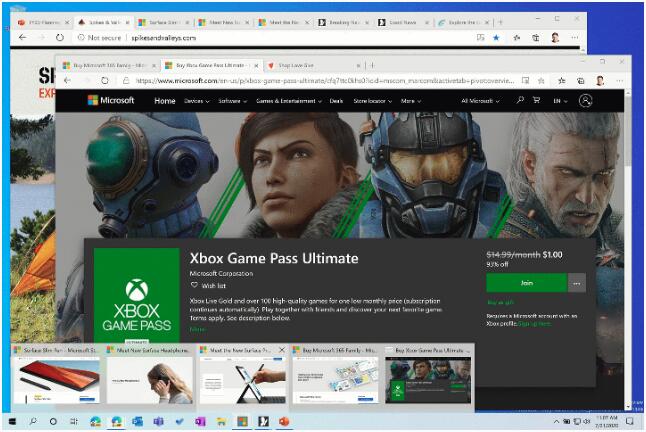Open Microsoft Store from the taskbar
This screenshot has width=646, height=432.
(x=242, y=421)
